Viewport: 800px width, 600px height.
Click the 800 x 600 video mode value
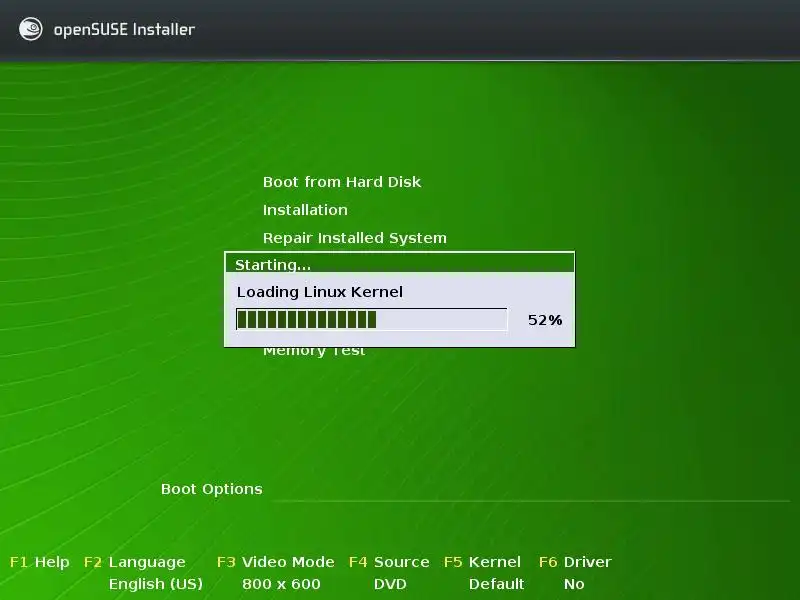click(x=281, y=584)
